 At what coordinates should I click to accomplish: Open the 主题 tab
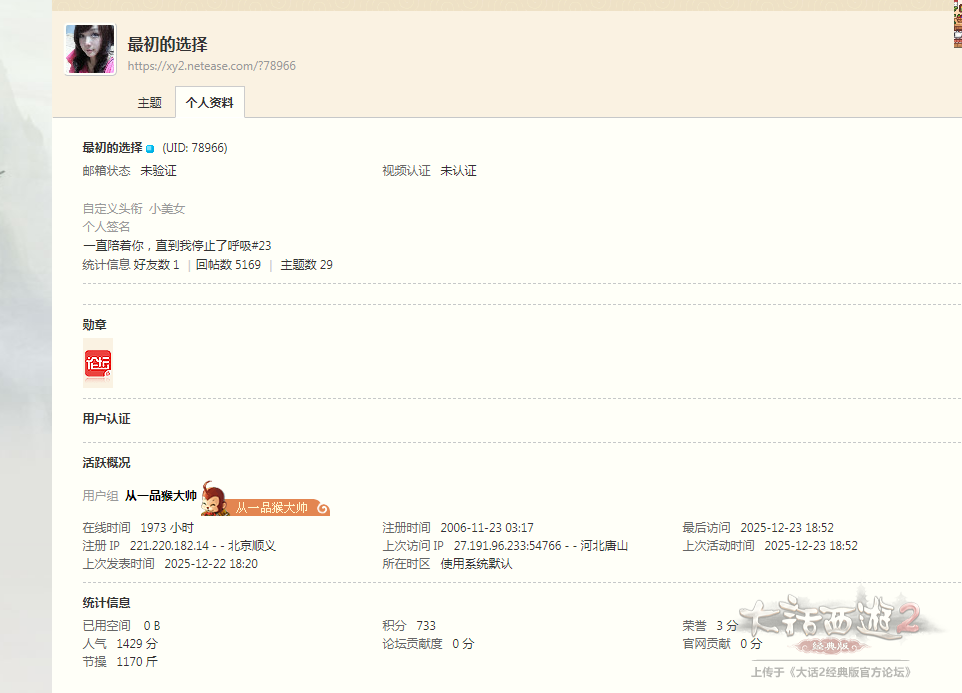click(x=149, y=103)
